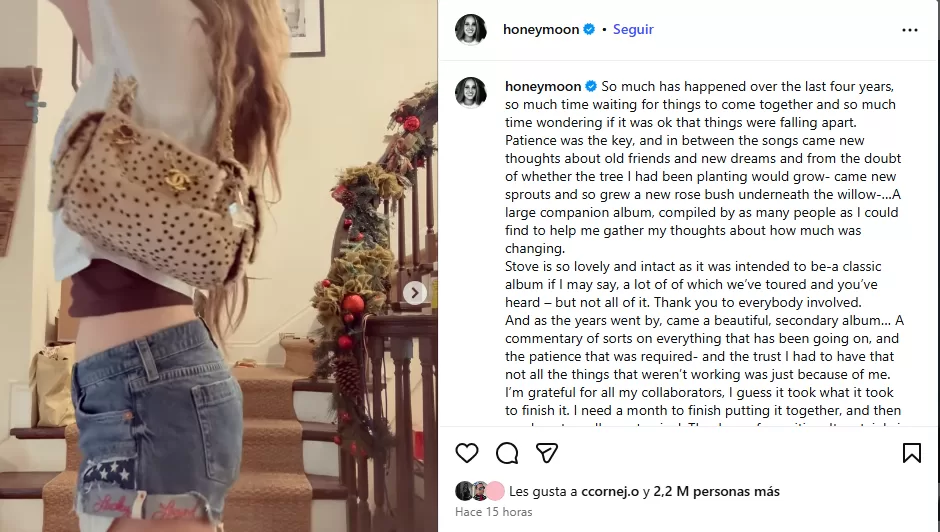Click the post photo of the Chanel bag
Screen dimensions: 940x532
pos(219,266)
